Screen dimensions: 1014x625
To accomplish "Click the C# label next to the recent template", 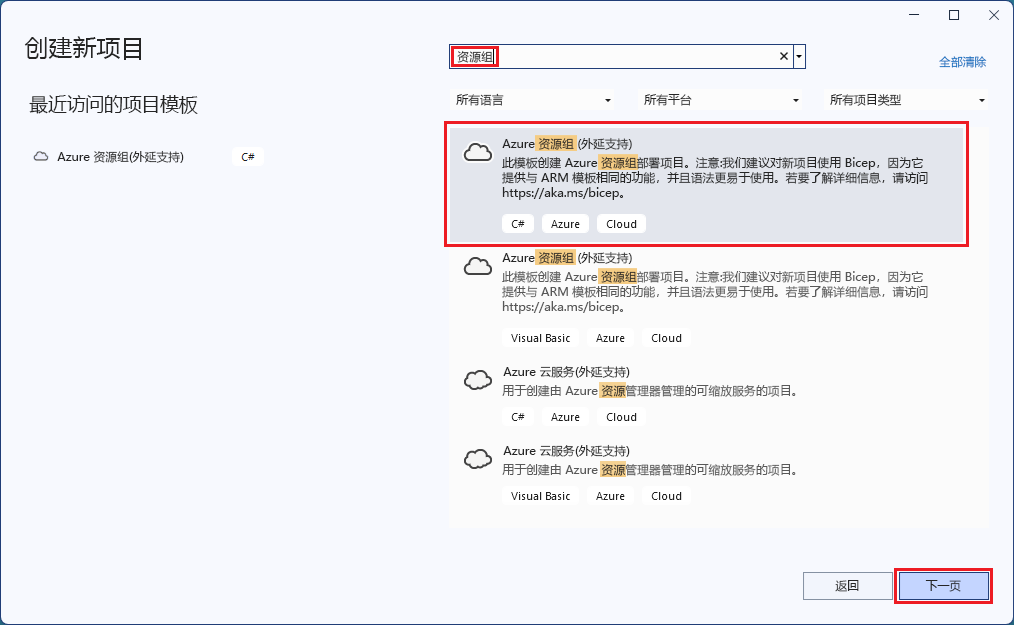I will pyautogui.click(x=246, y=156).
